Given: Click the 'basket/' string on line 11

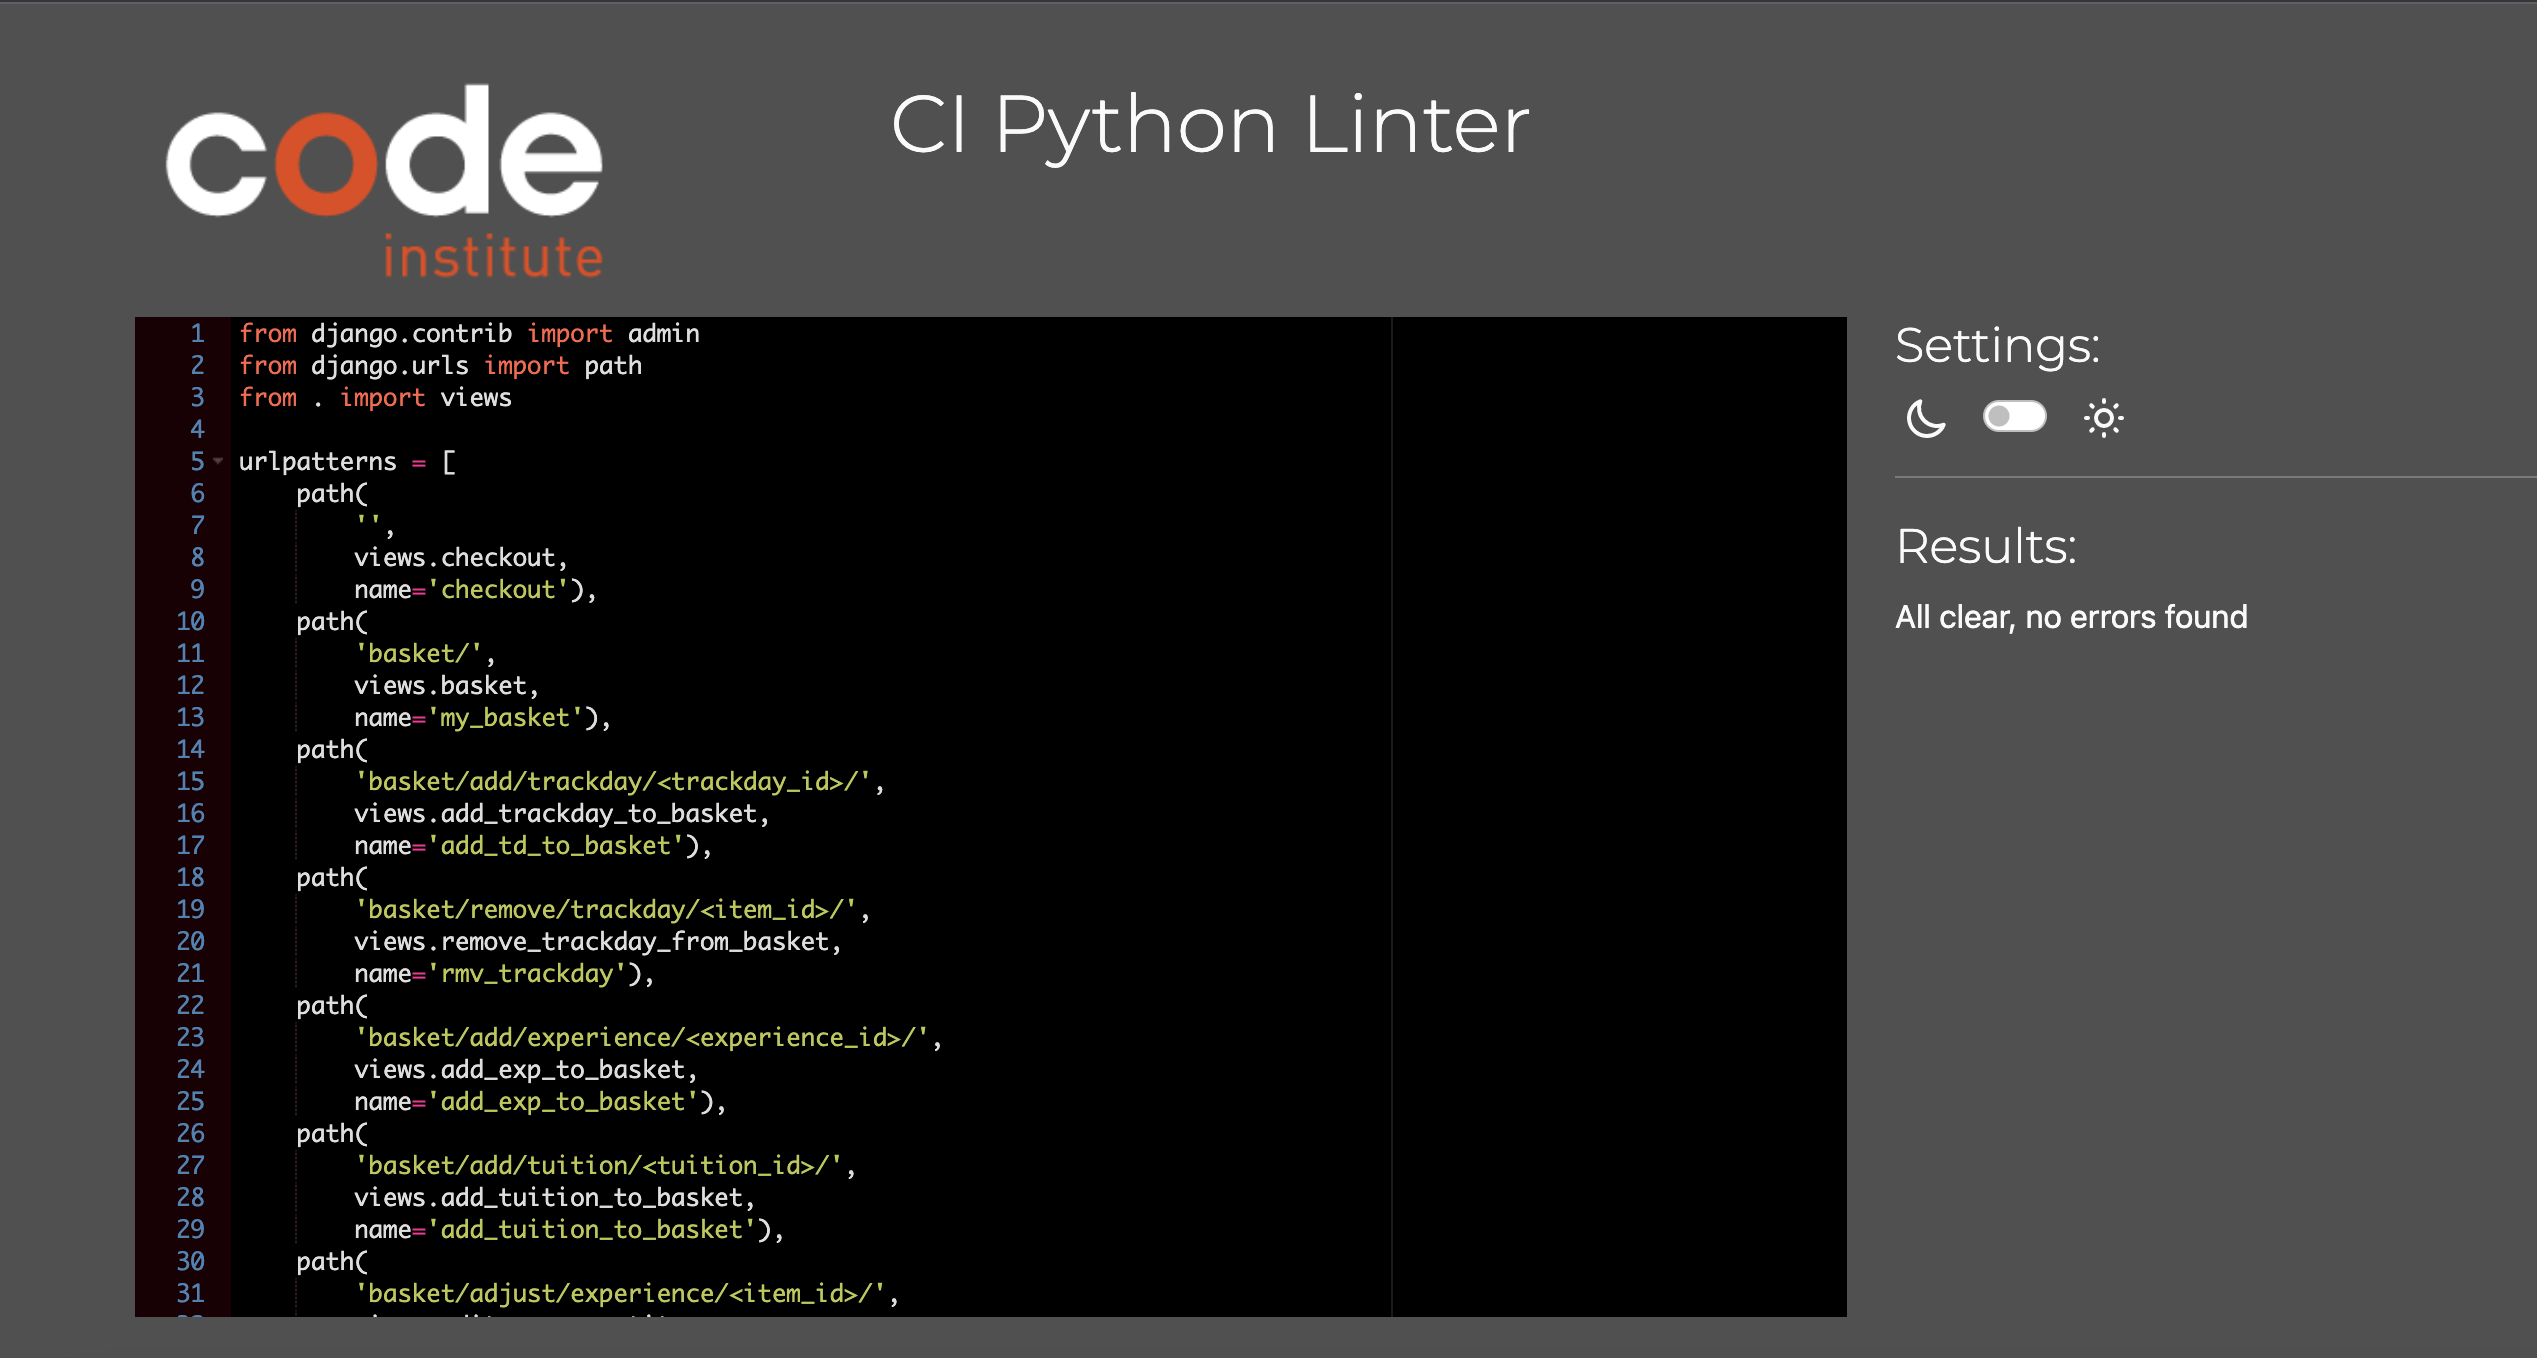Looking at the screenshot, I should pos(419,653).
